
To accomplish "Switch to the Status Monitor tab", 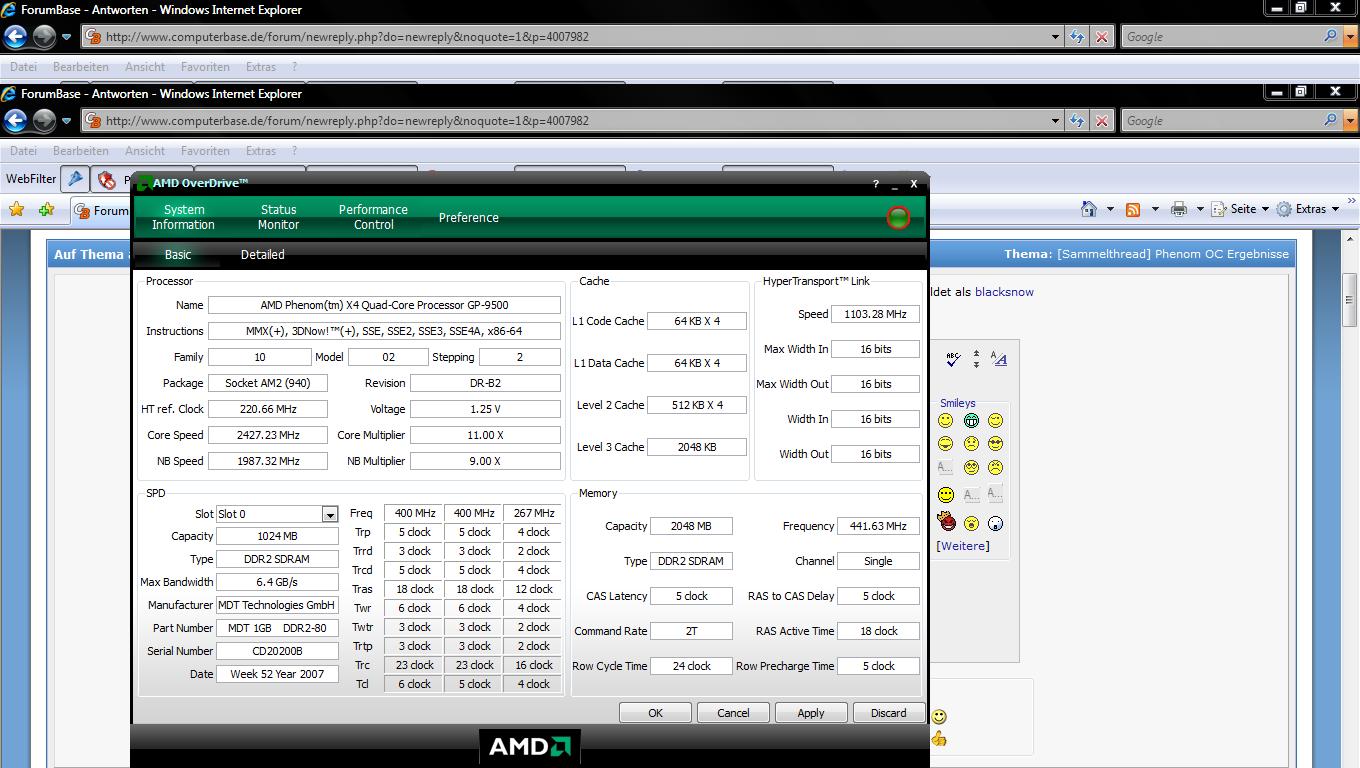I will point(279,217).
